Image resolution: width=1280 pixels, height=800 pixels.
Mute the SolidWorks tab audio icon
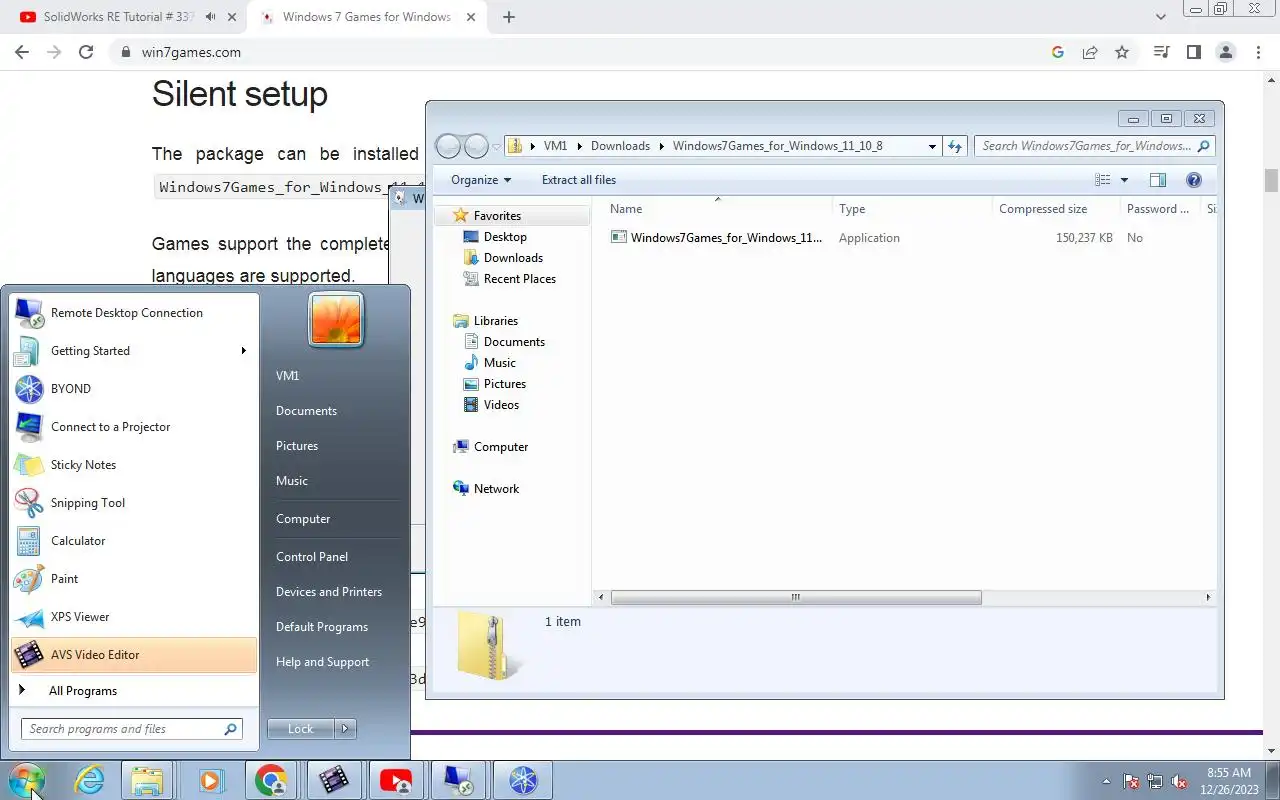tap(211, 17)
